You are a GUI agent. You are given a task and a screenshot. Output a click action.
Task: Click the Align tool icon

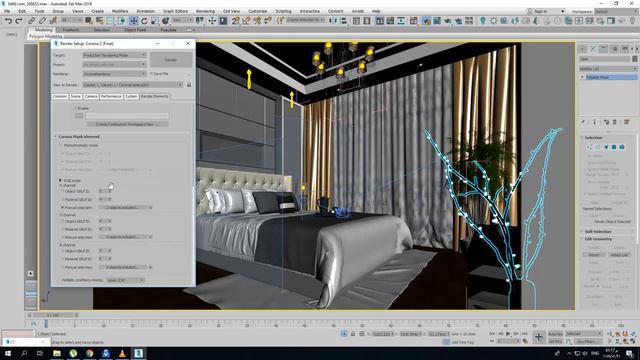344,20
